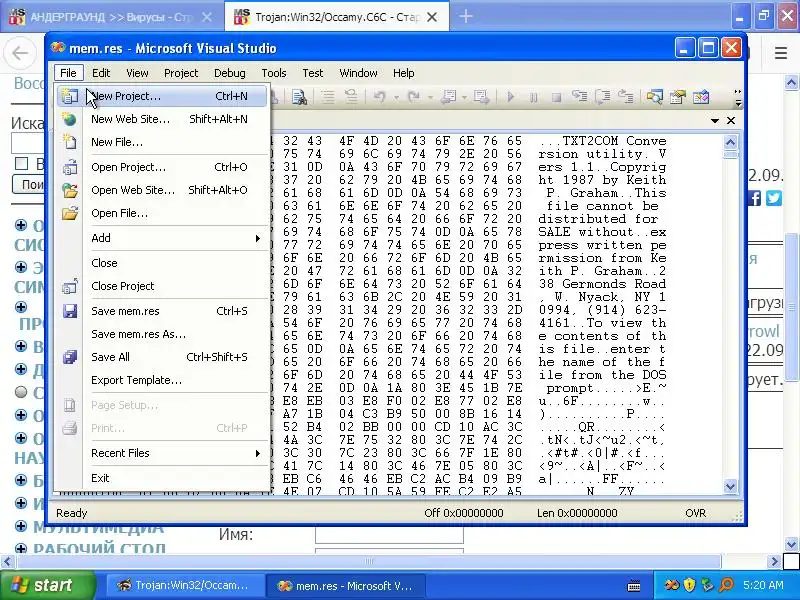This screenshot has height=600, width=800.
Task: Click the Undo arrow icon in toolbar
Action: pos(379,97)
